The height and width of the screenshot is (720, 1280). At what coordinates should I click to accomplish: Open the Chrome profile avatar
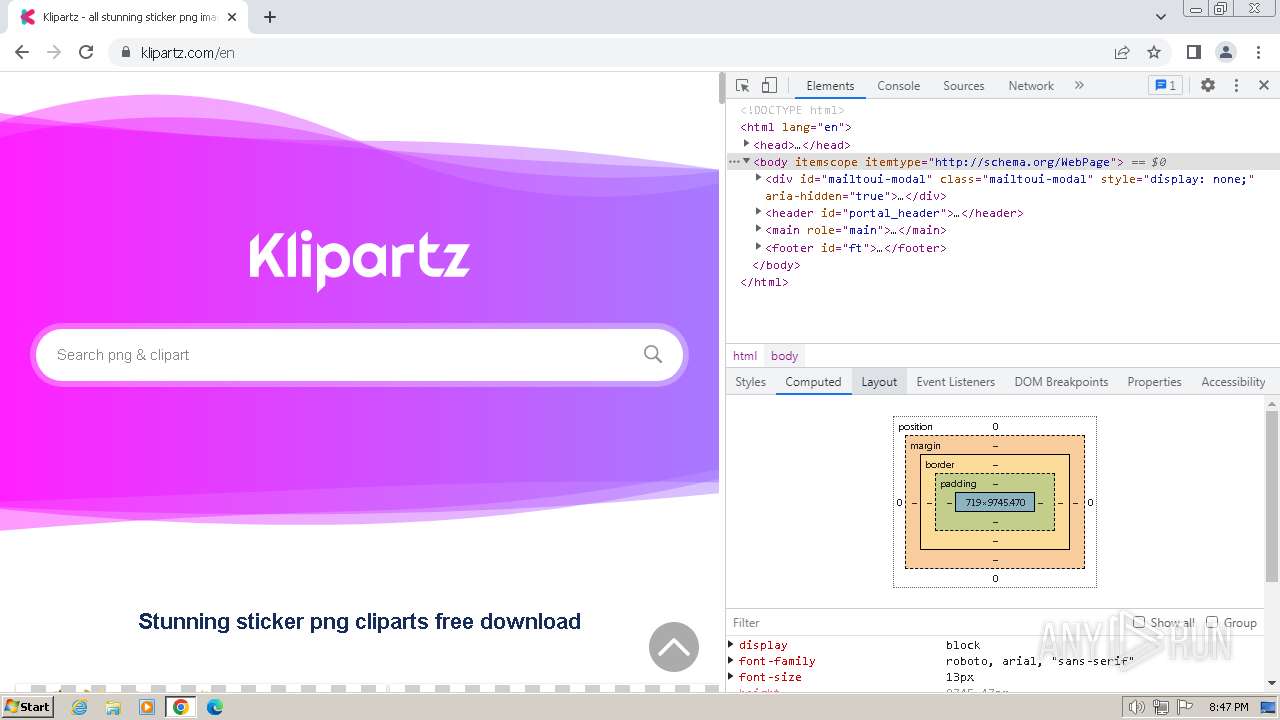click(x=1226, y=52)
